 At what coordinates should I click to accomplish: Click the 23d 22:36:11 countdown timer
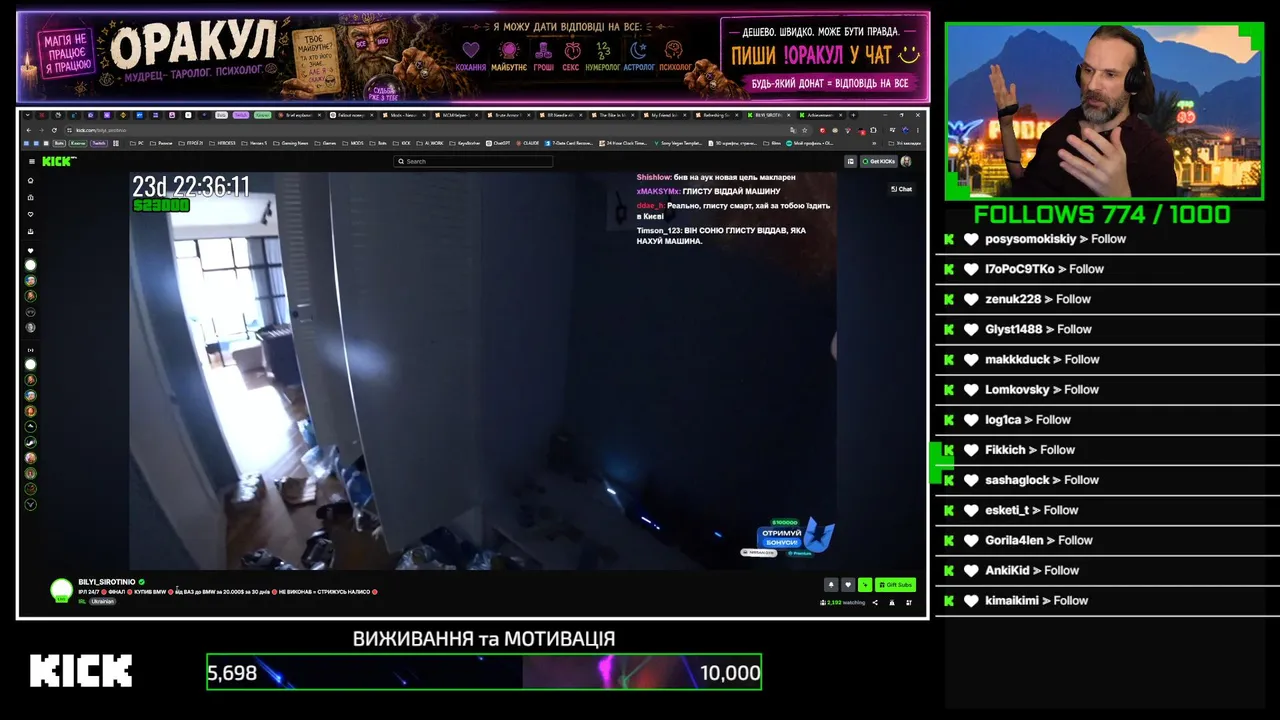point(191,187)
